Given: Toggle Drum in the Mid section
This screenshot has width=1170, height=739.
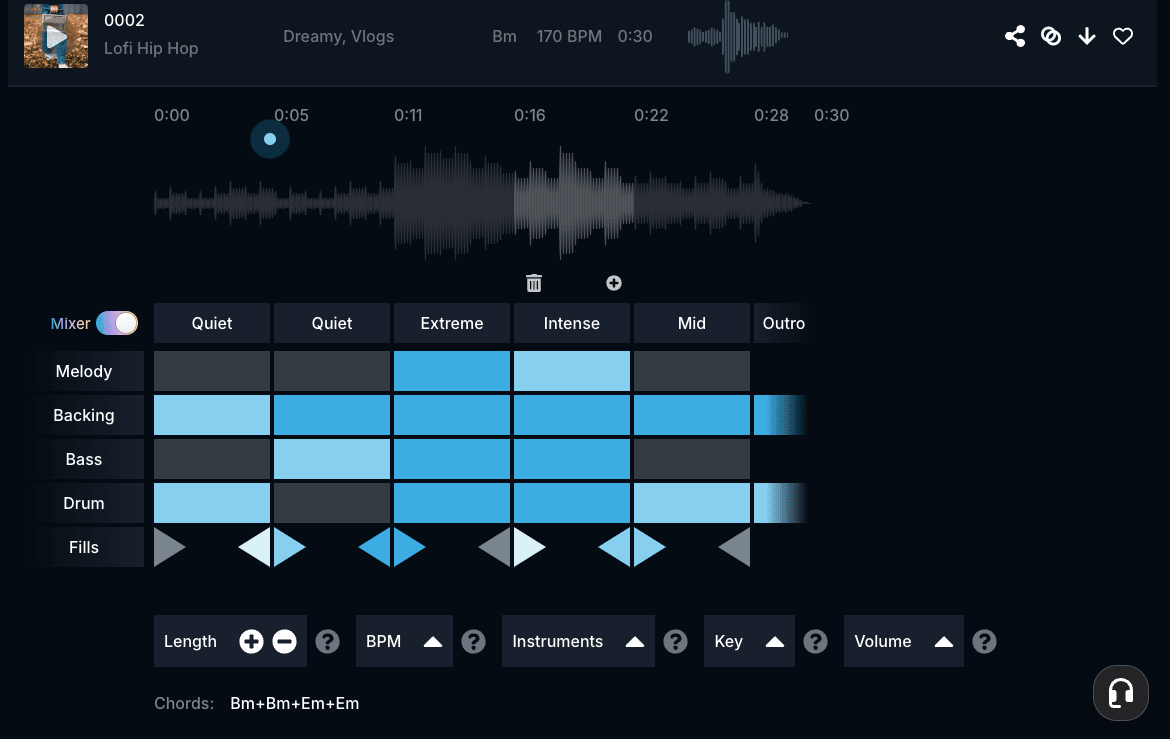Looking at the screenshot, I should [x=692, y=503].
